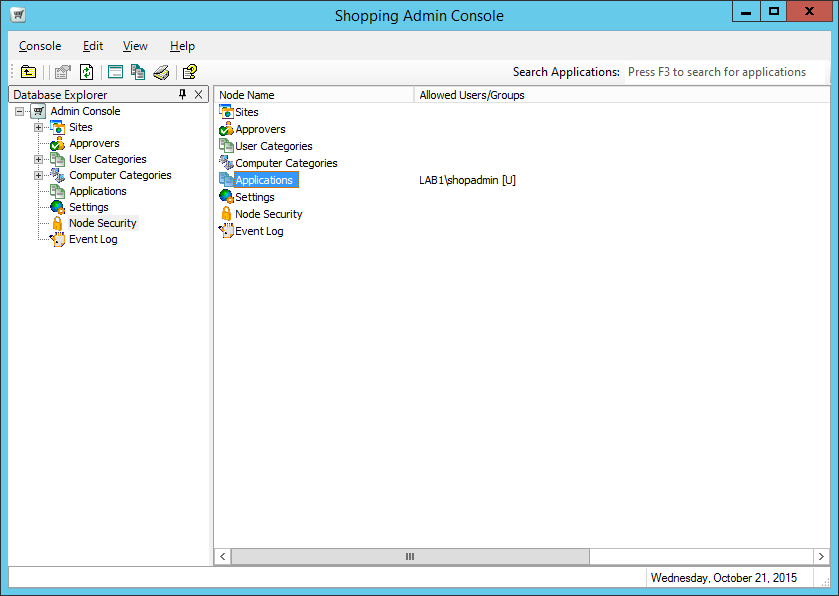Viewport: 839px width, 596px height.
Task: Expand the Sites tree node
Action: pyautogui.click(x=38, y=127)
